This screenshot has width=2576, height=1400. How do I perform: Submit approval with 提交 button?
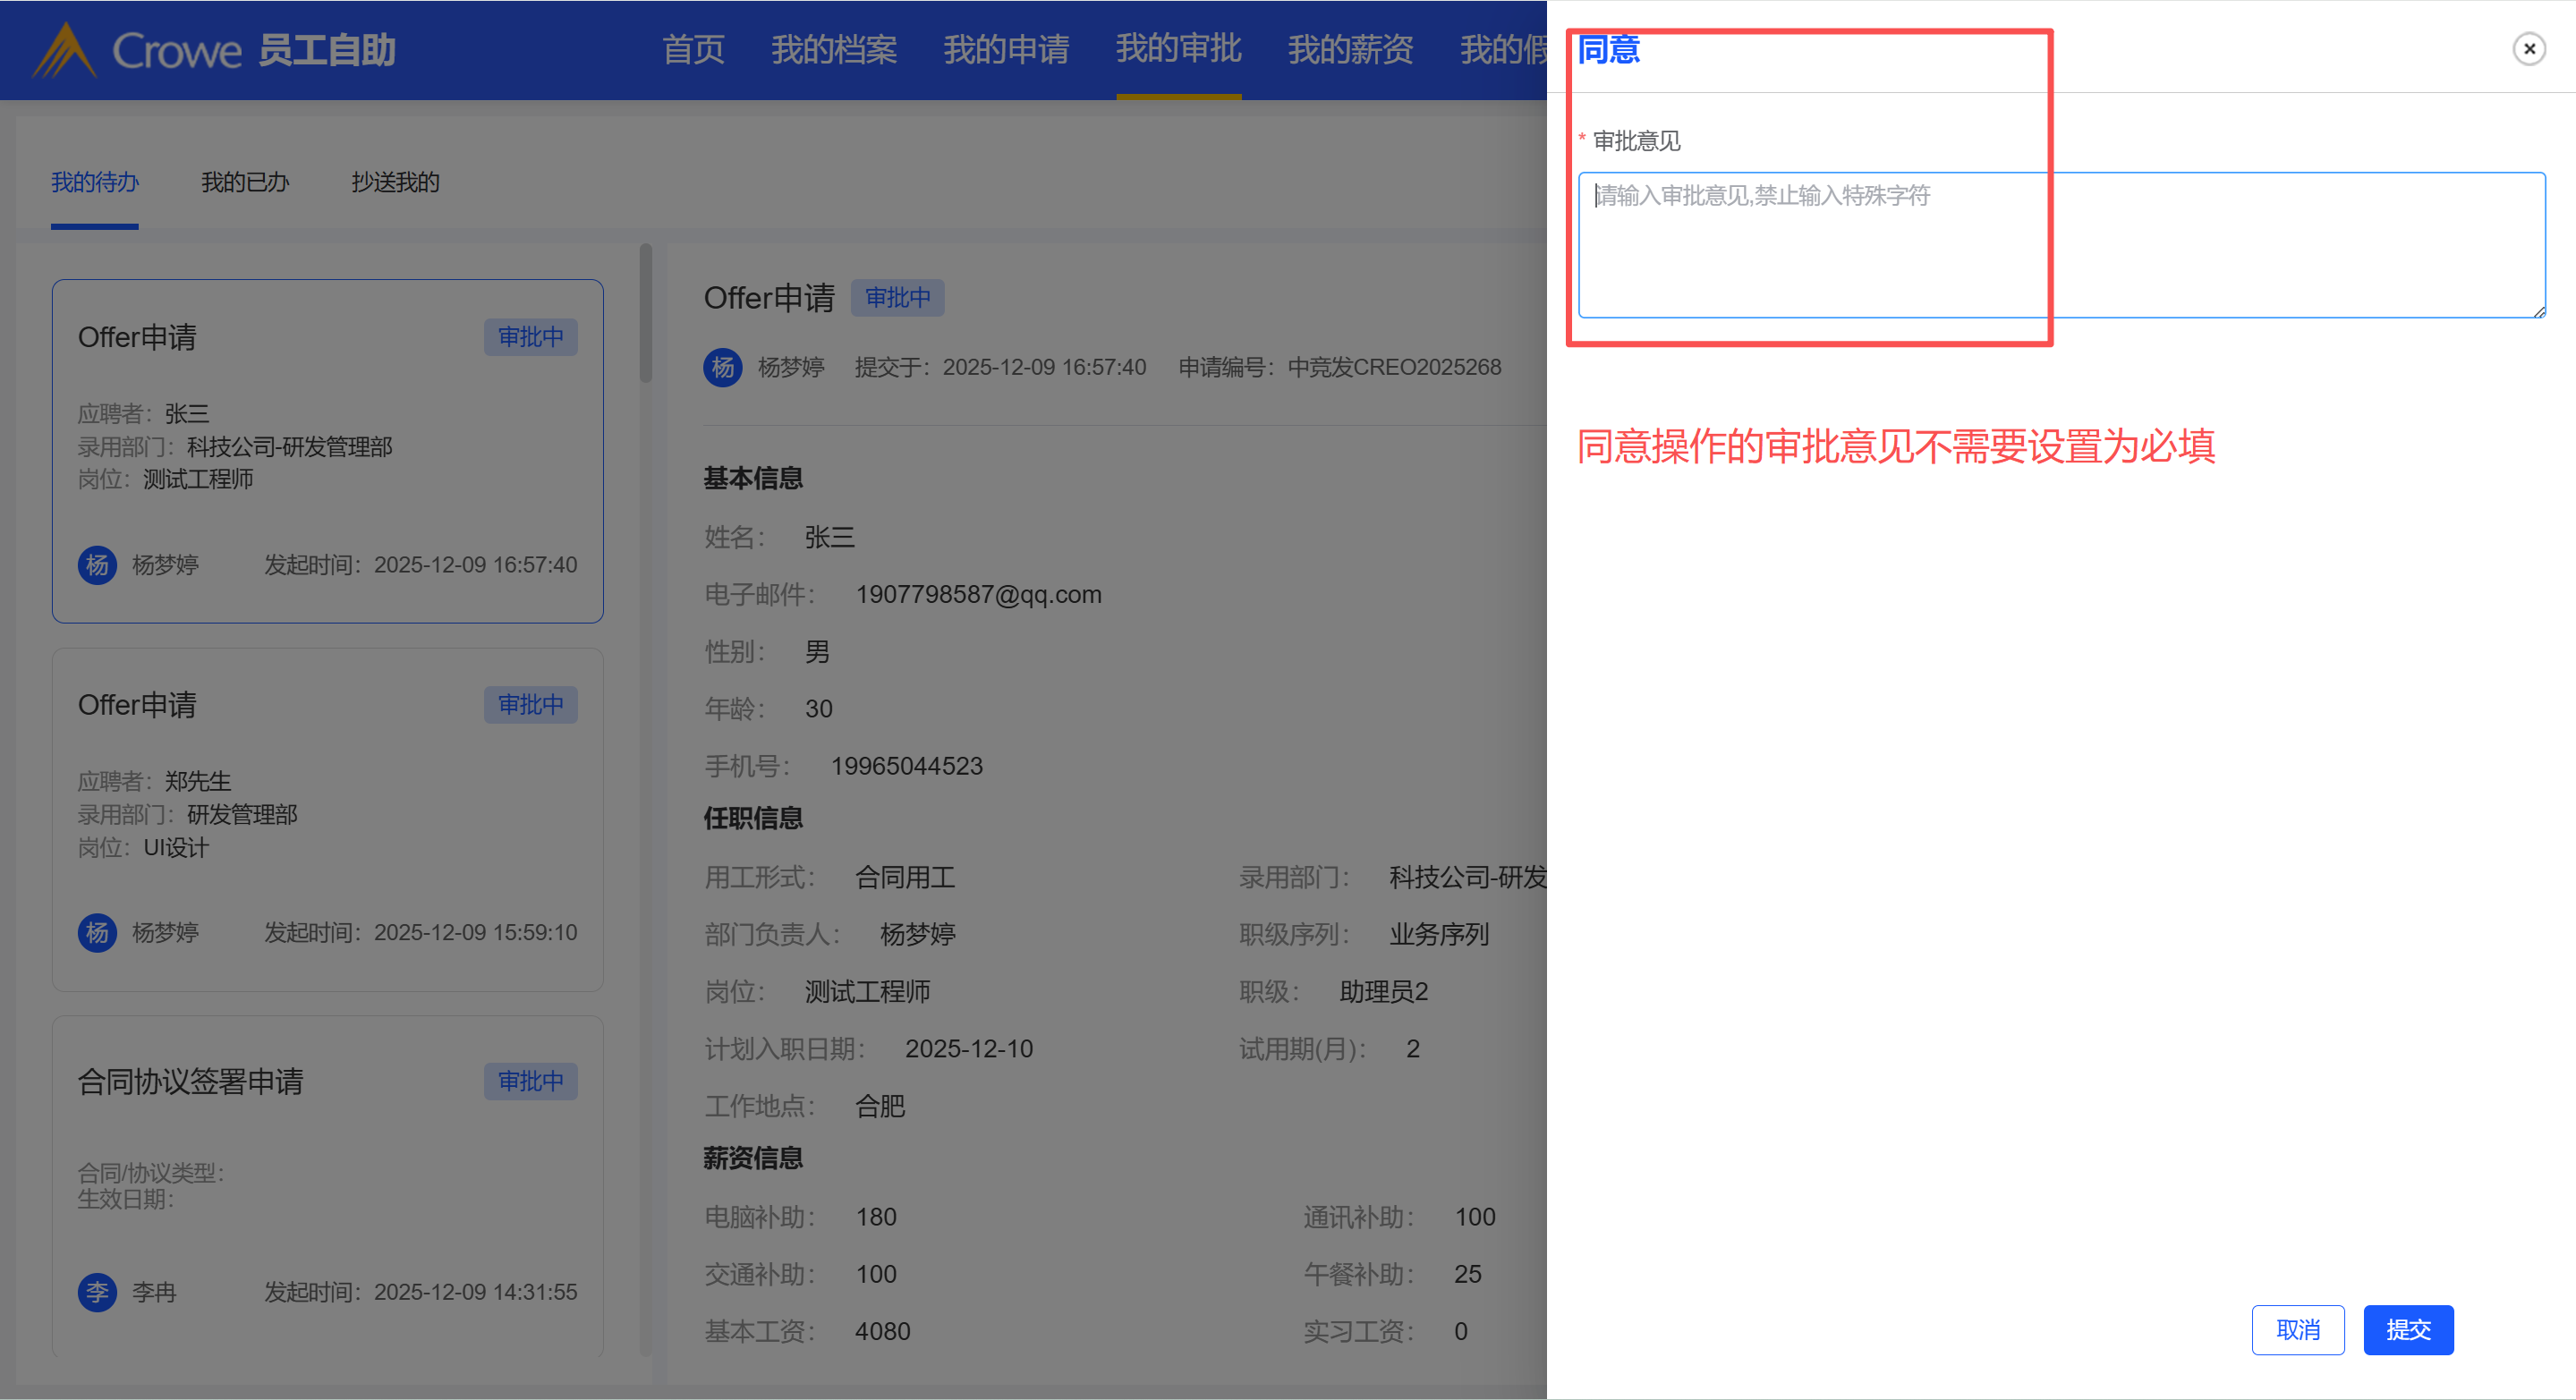tap(2407, 1330)
